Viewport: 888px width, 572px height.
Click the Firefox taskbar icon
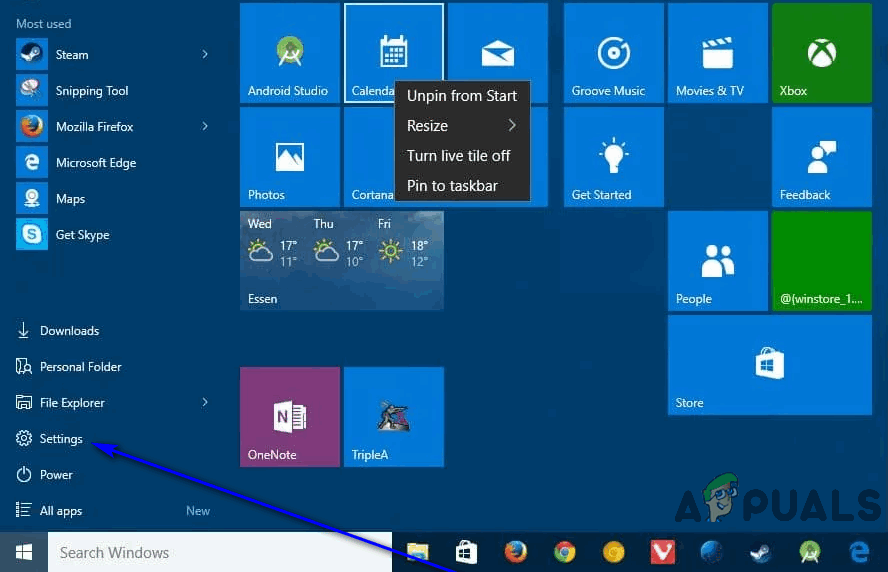(x=515, y=552)
